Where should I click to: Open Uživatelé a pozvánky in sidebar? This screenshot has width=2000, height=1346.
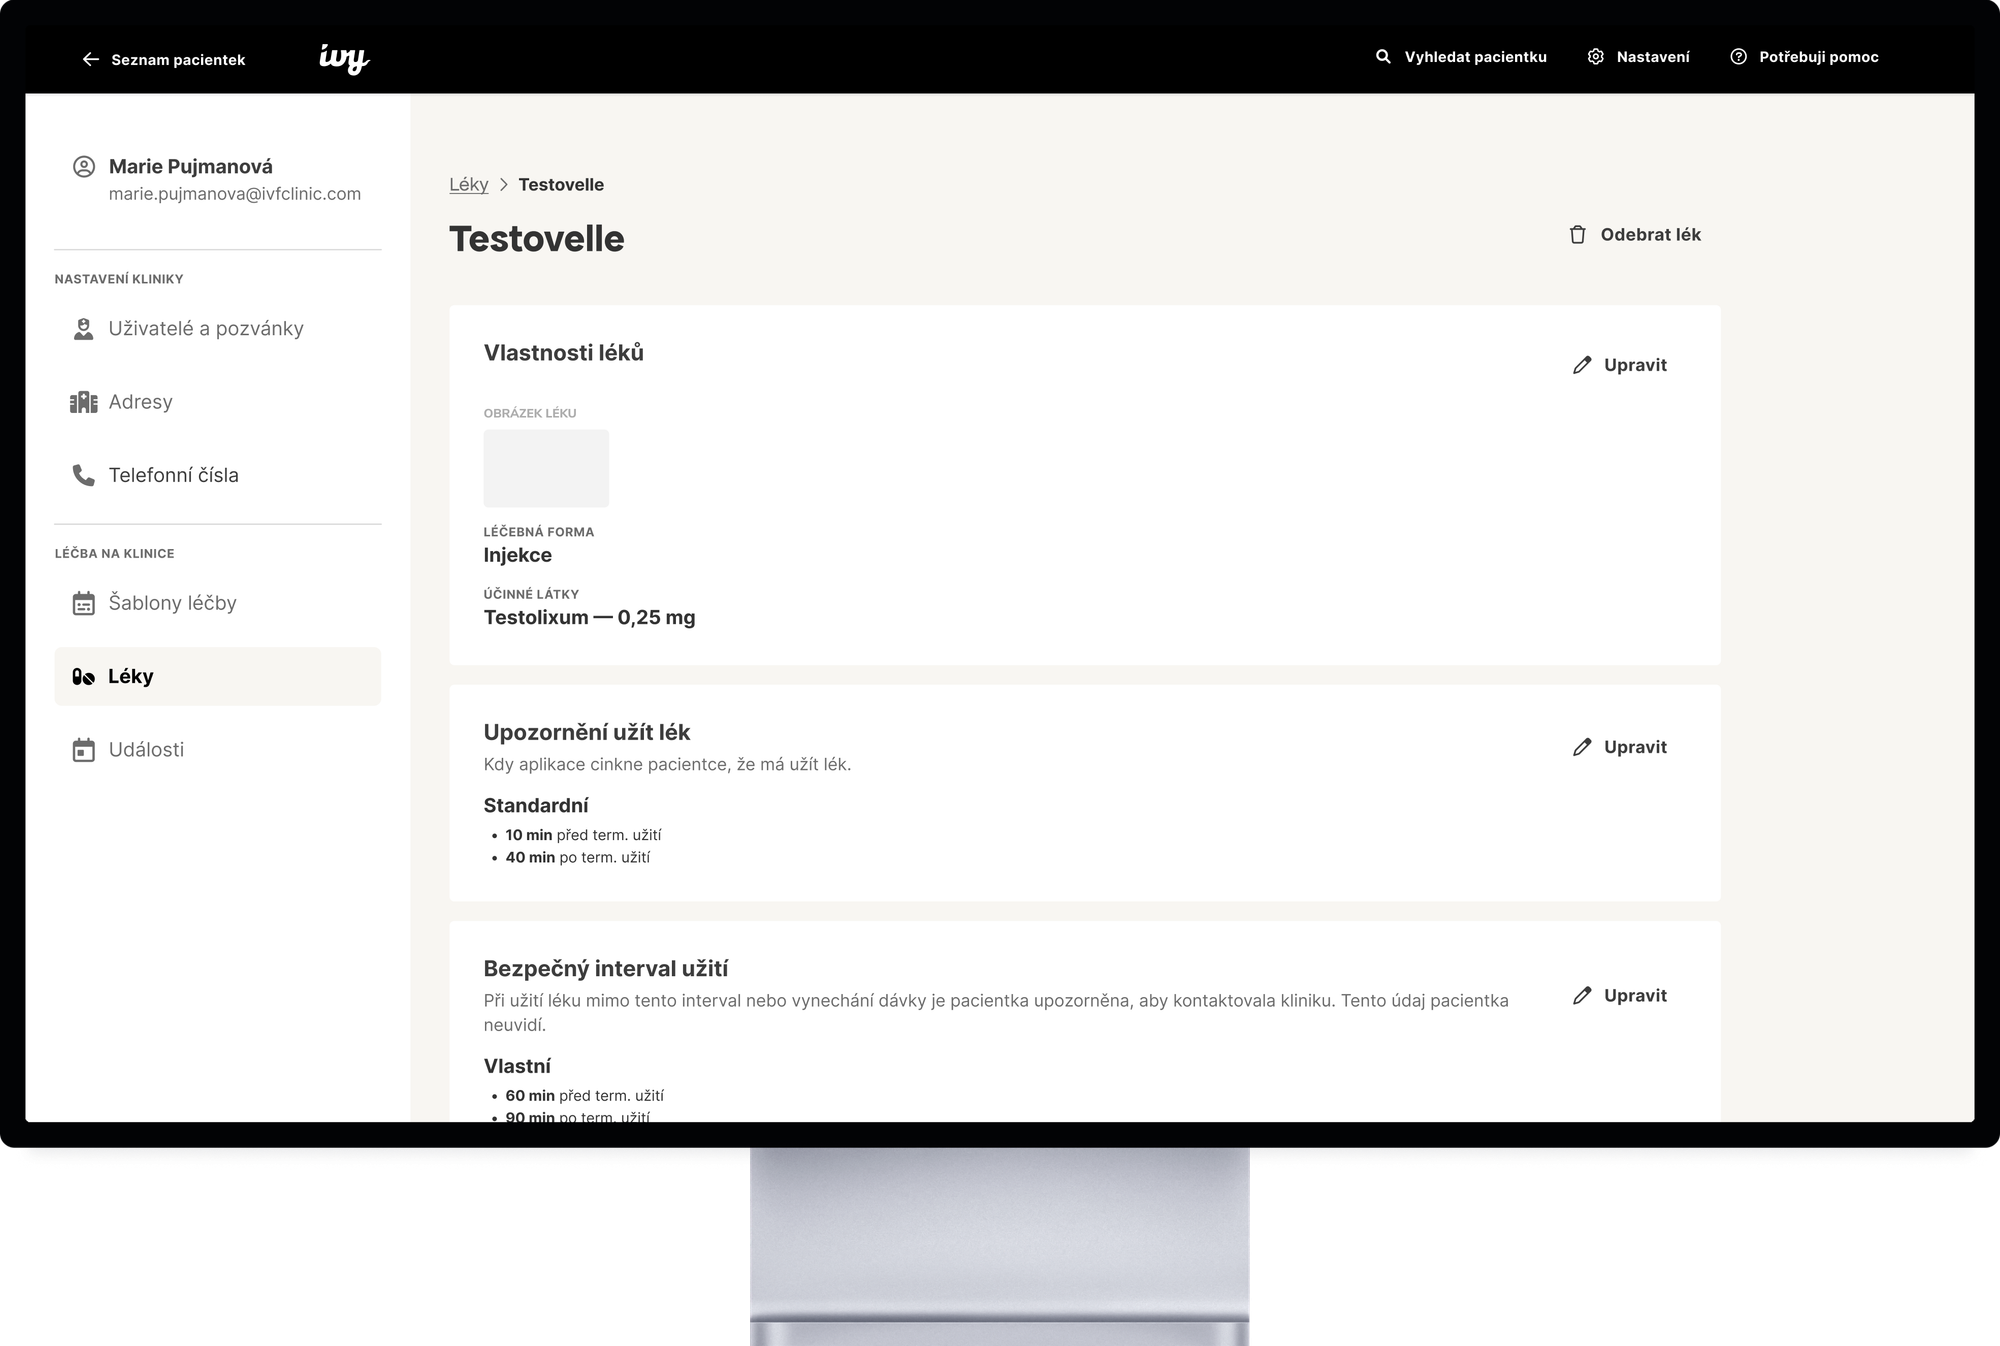click(206, 329)
